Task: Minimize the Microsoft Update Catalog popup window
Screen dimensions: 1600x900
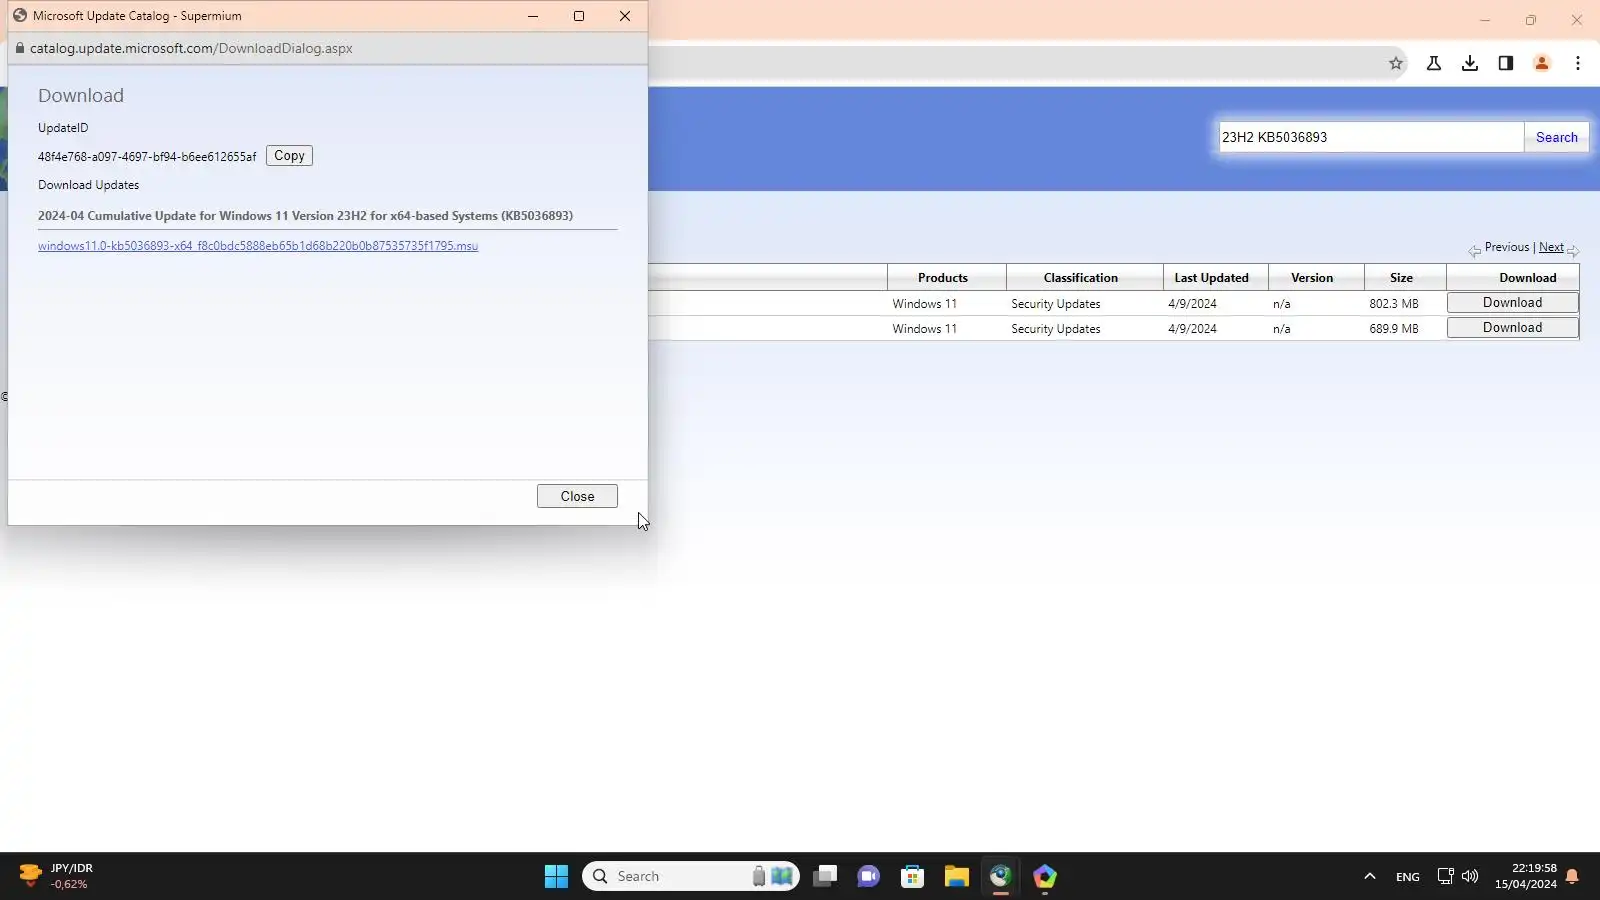Action: tap(532, 16)
